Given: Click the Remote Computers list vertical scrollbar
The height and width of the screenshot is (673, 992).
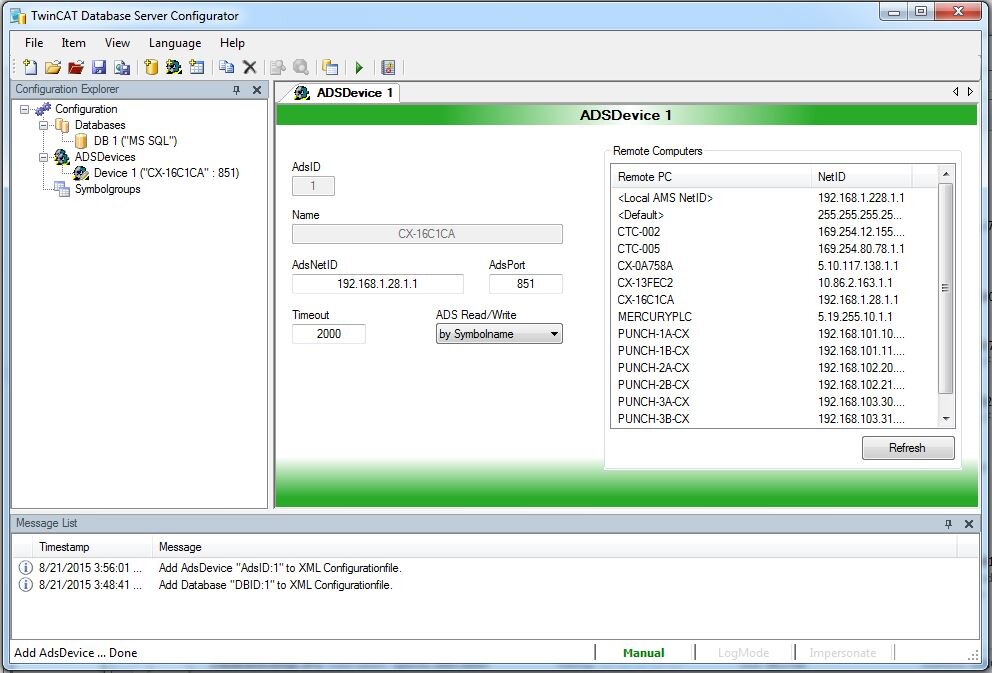Looking at the screenshot, I should click(945, 290).
